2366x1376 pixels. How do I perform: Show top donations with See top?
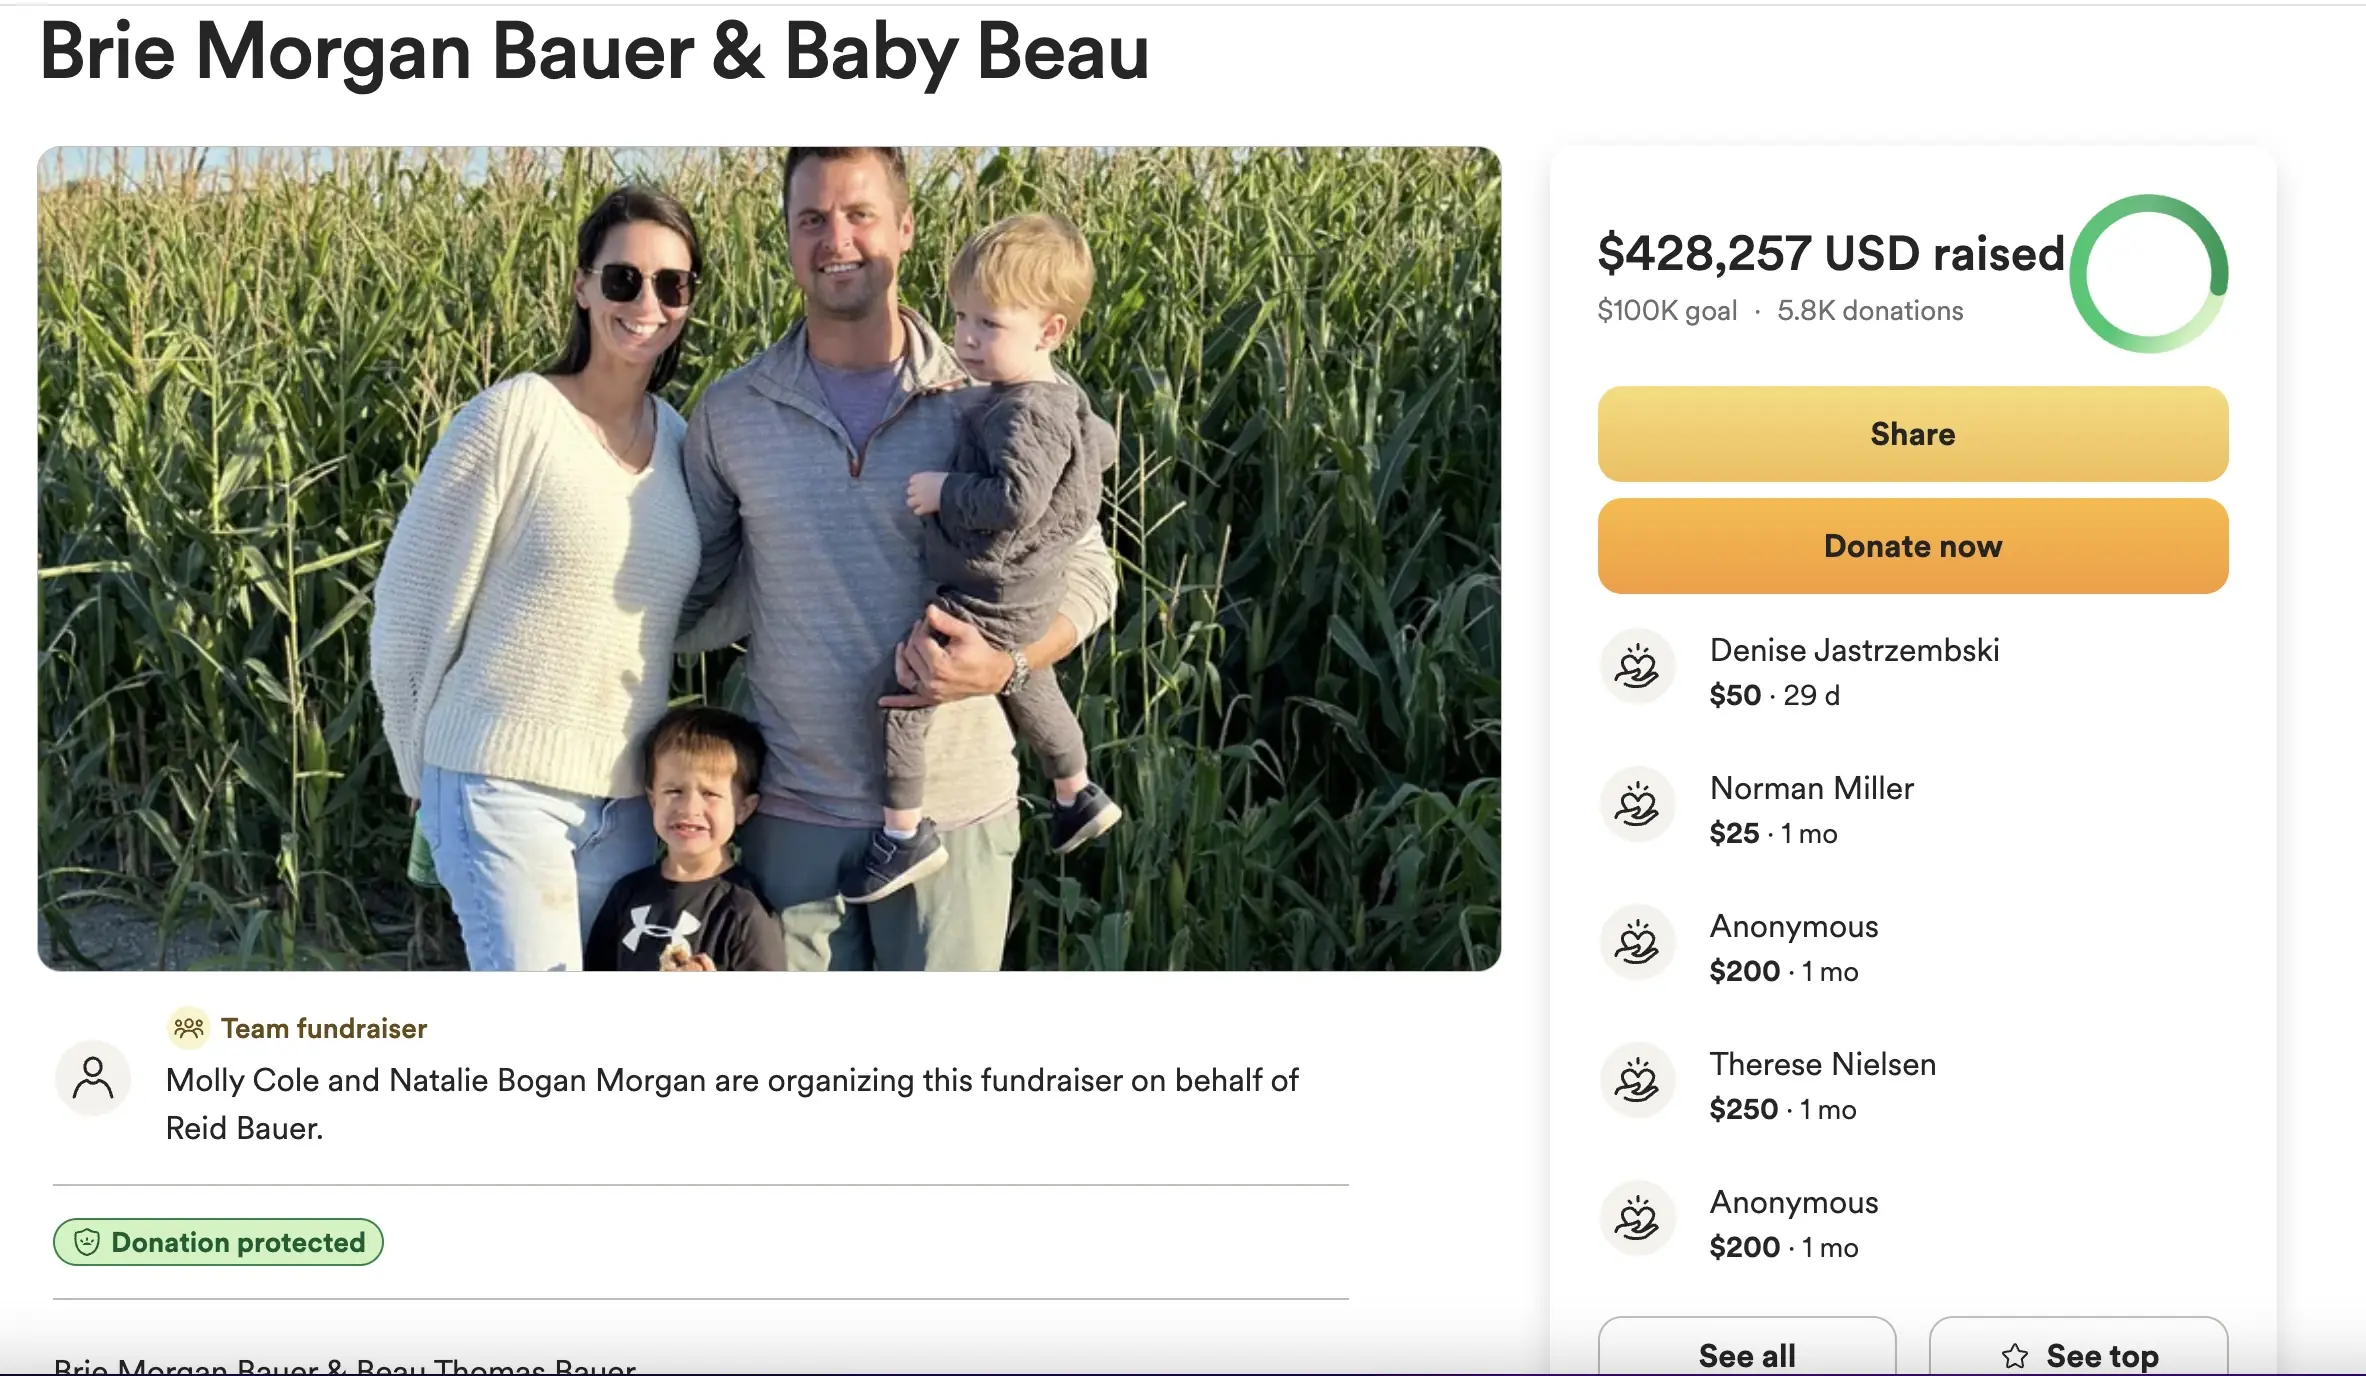point(2079,1354)
